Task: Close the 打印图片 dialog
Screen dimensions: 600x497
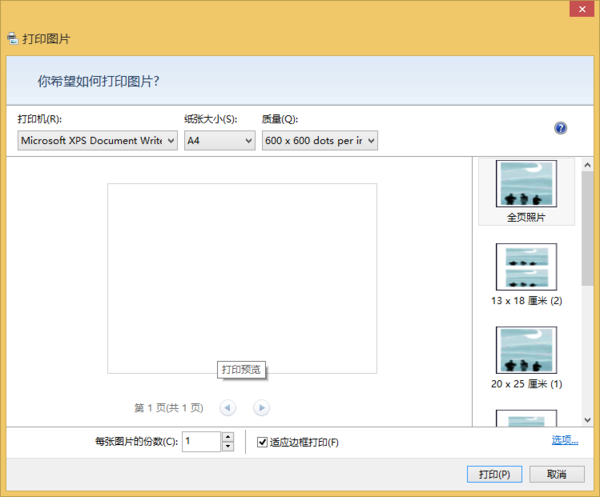Action: (x=582, y=9)
